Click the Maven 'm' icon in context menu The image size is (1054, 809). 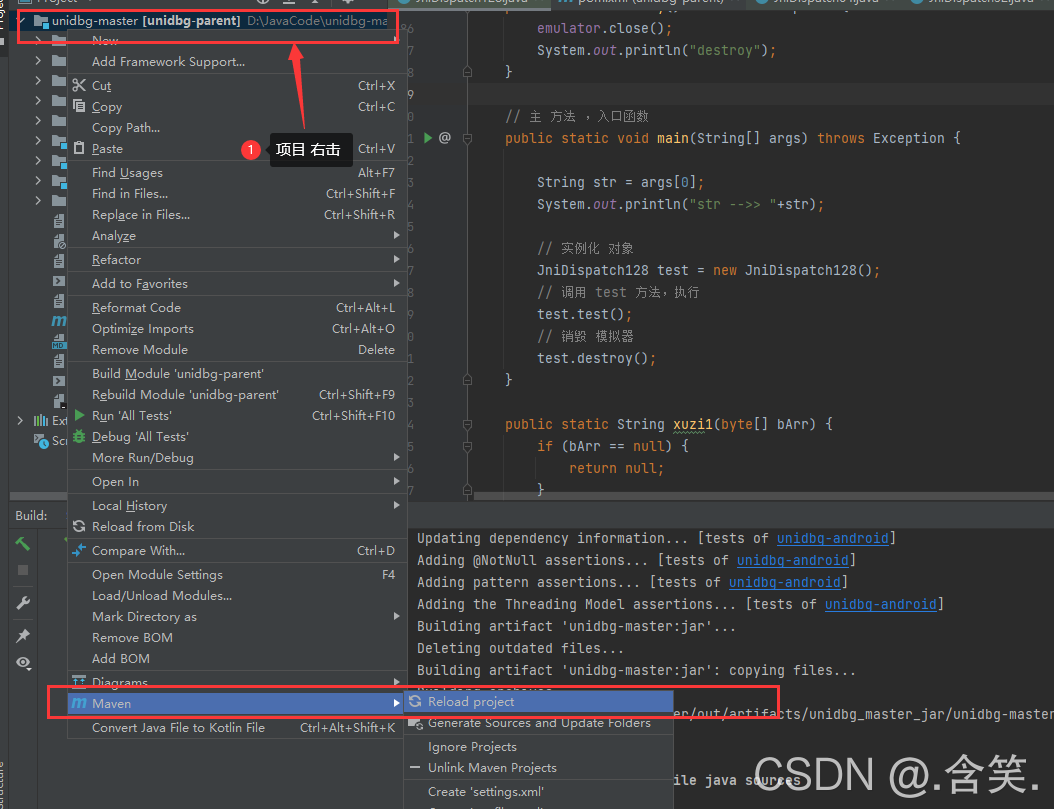pos(79,703)
